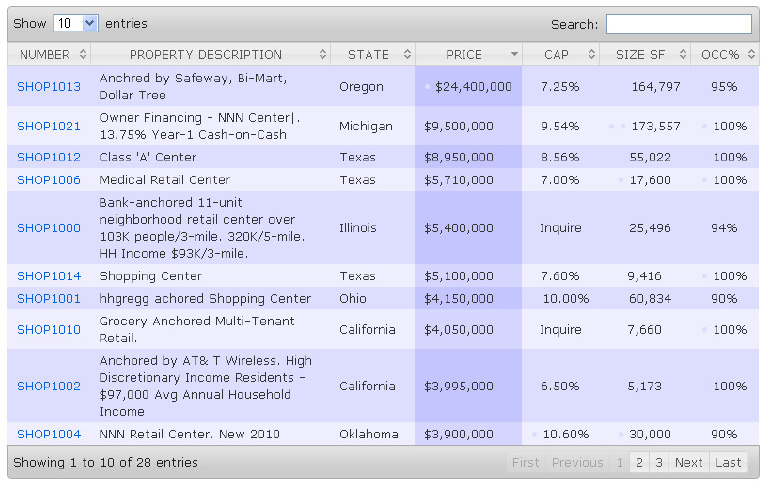Click the PRICE column header label
The image size is (764, 484).
coord(464,55)
